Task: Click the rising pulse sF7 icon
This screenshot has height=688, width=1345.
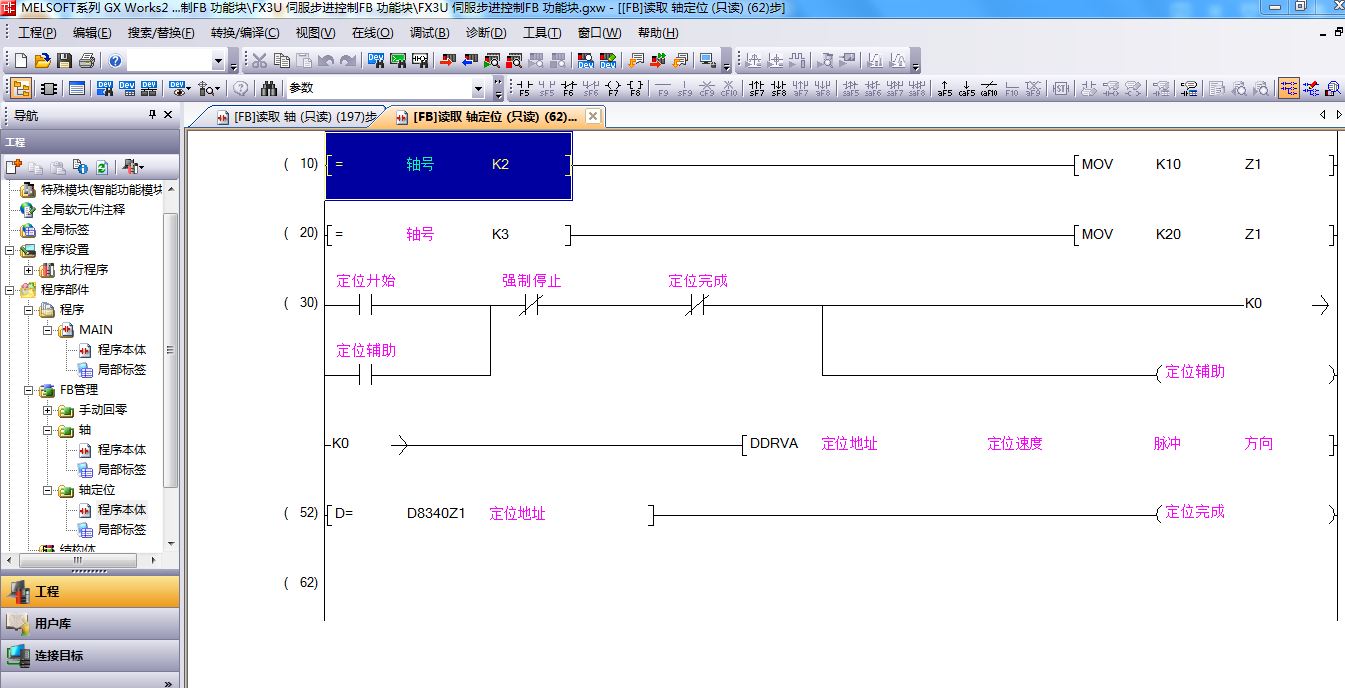Action: pyautogui.click(x=757, y=88)
